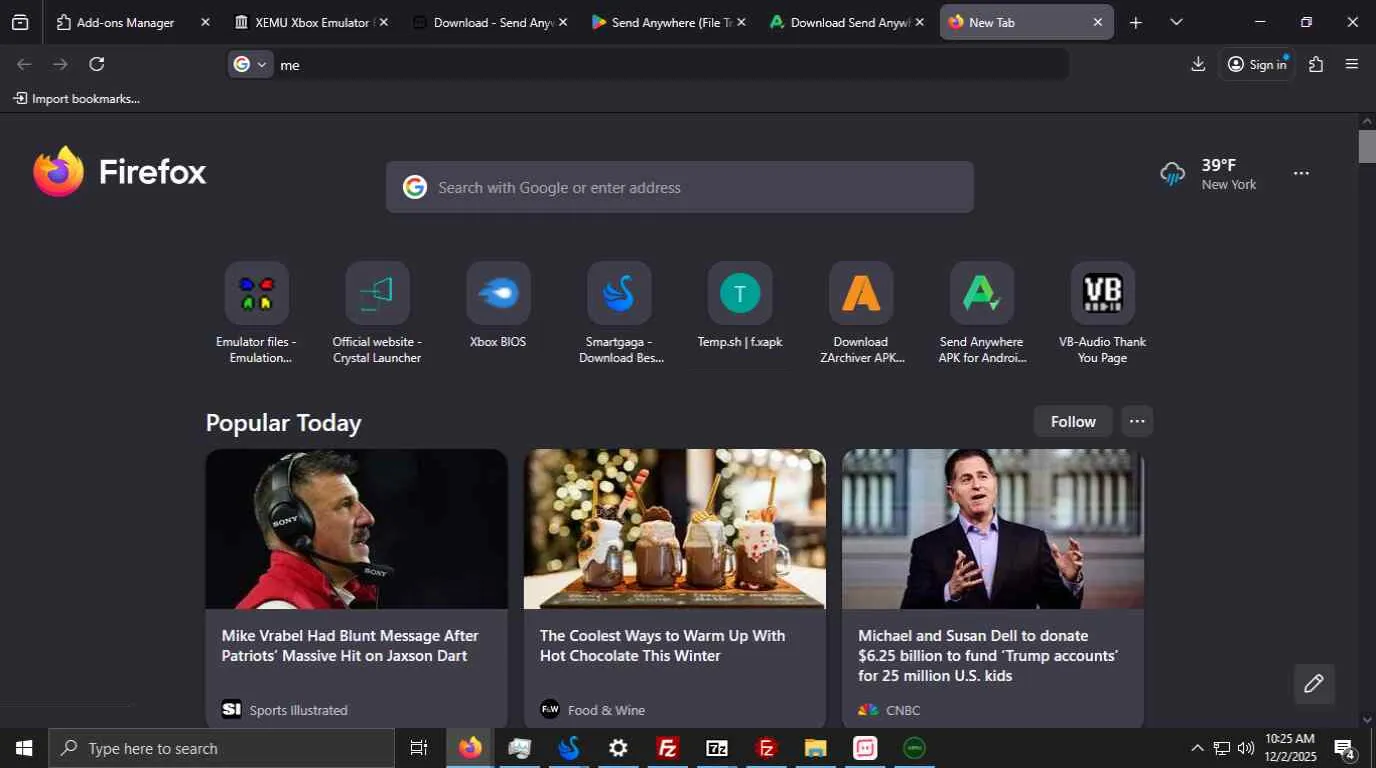This screenshot has height=768, width=1376.
Task: Click the CNBC source label
Action: (x=903, y=710)
